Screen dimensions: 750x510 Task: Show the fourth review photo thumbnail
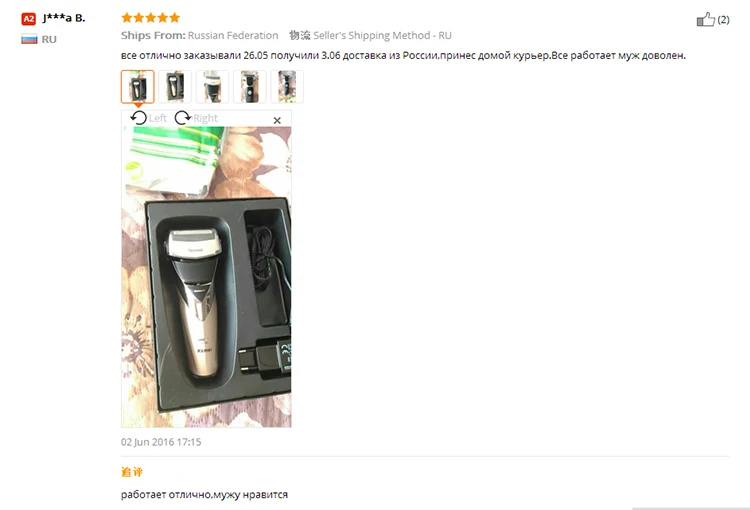(x=250, y=87)
